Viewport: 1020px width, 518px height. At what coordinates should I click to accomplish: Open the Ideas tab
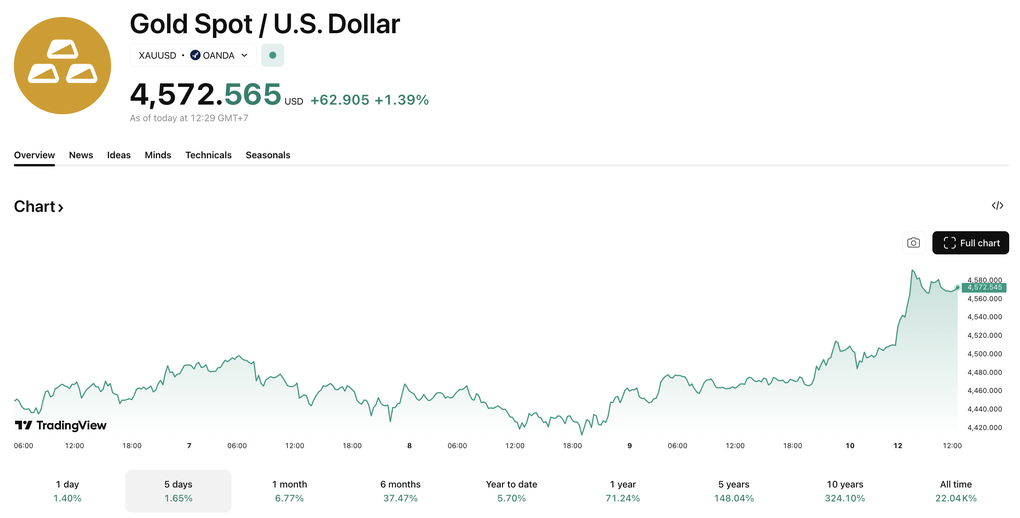coord(119,155)
